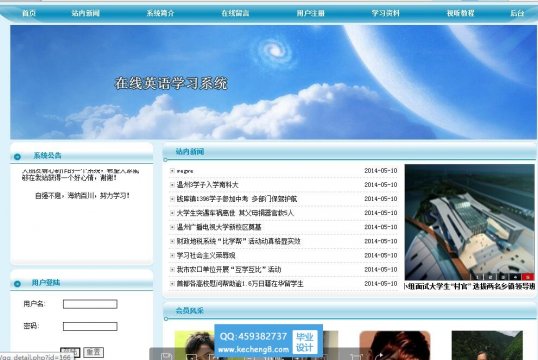The height and width of the screenshot is (360, 538).
Task: Focus the 密码 password field
Action: pyautogui.click(x=90, y=326)
